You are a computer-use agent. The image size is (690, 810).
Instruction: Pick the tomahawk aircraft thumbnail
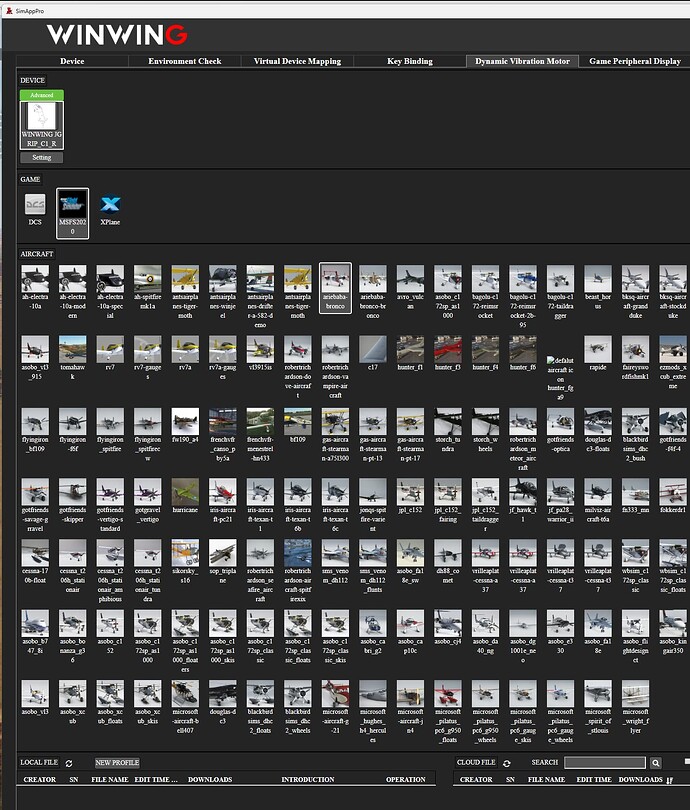pyautogui.click(x=72, y=349)
